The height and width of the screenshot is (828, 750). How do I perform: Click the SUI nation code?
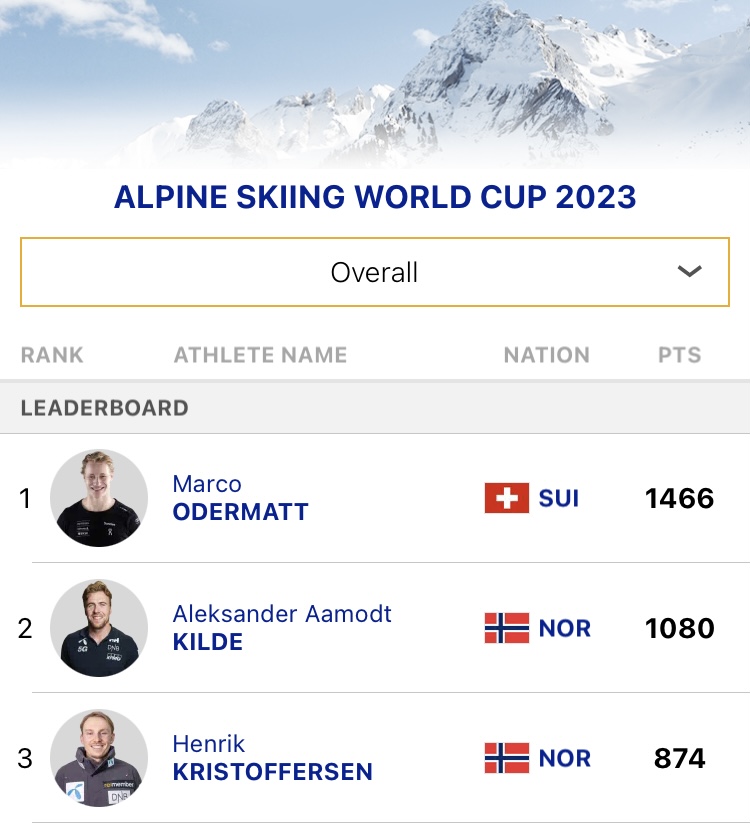click(558, 498)
